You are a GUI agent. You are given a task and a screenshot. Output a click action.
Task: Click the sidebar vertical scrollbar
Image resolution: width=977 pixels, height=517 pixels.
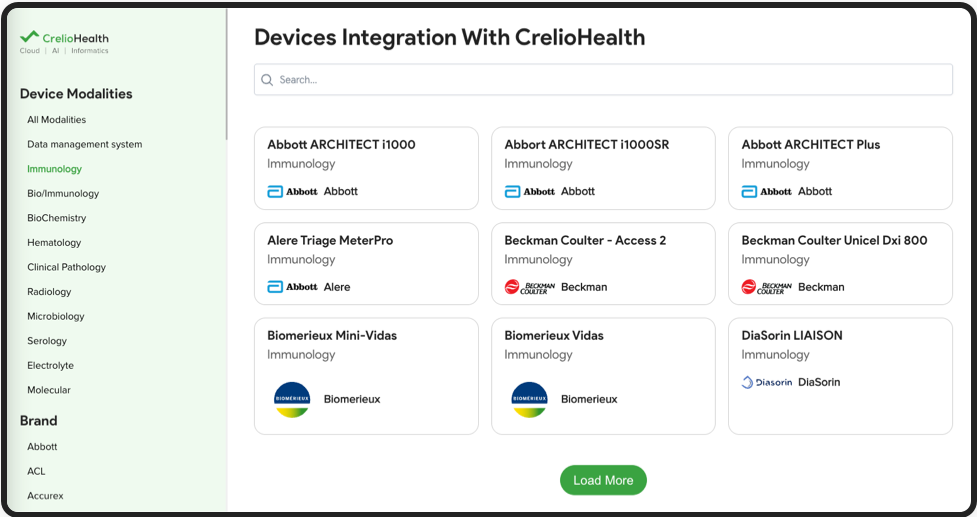pyautogui.click(x=227, y=75)
